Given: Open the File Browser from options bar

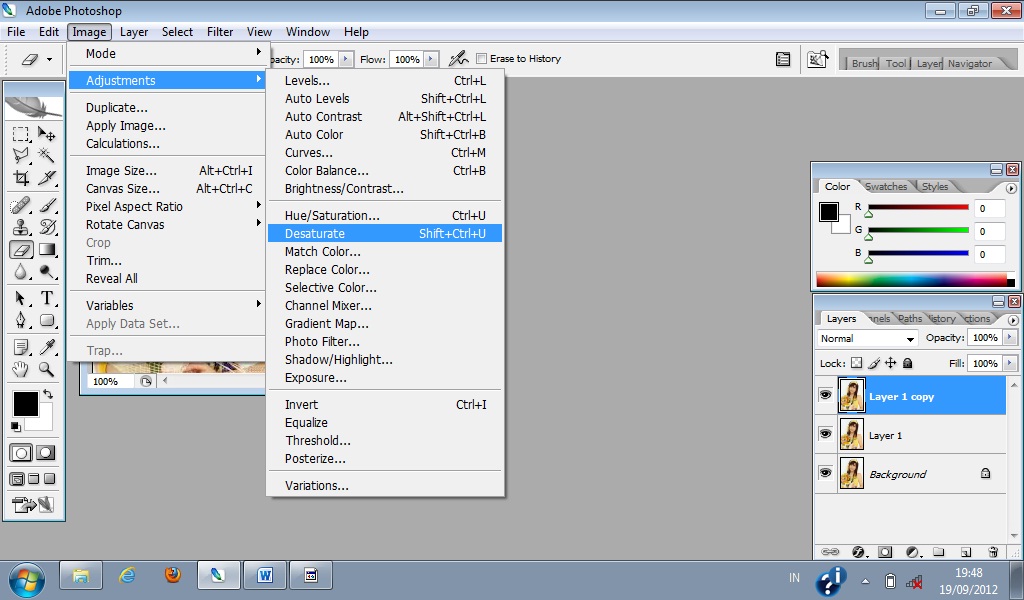Looking at the screenshot, I should tap(817, 59).
